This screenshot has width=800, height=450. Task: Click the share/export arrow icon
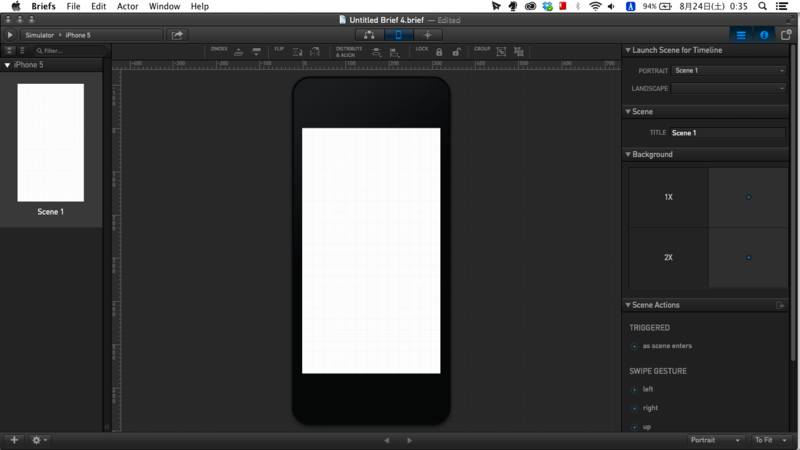coord(177,35)
